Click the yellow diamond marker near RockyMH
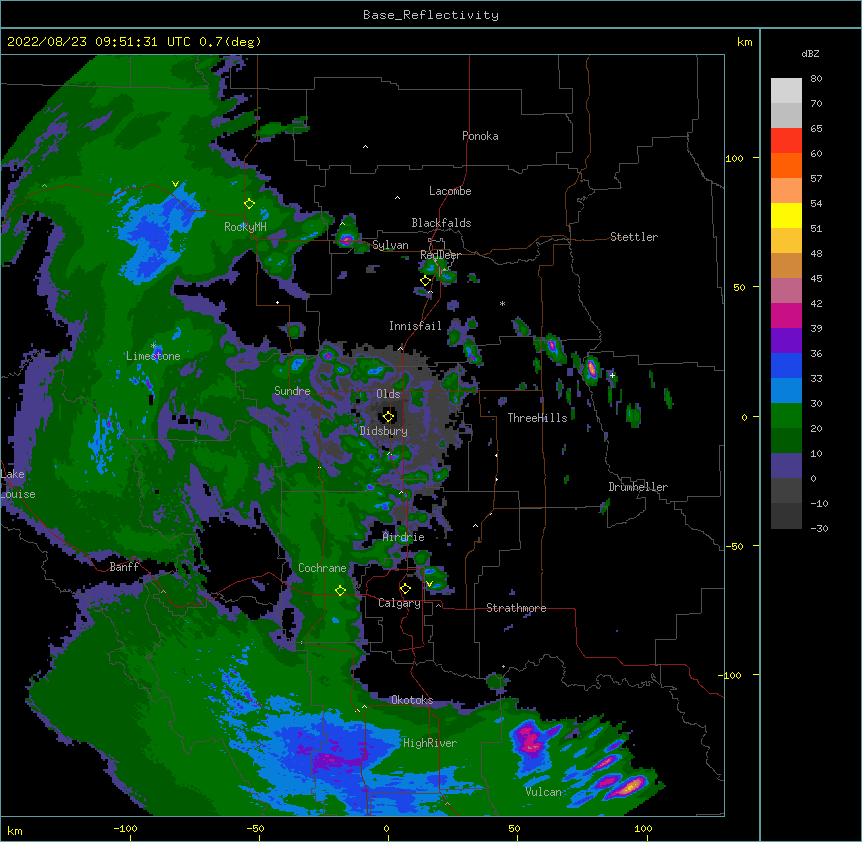The image size is (862, 842). point(249,204)
